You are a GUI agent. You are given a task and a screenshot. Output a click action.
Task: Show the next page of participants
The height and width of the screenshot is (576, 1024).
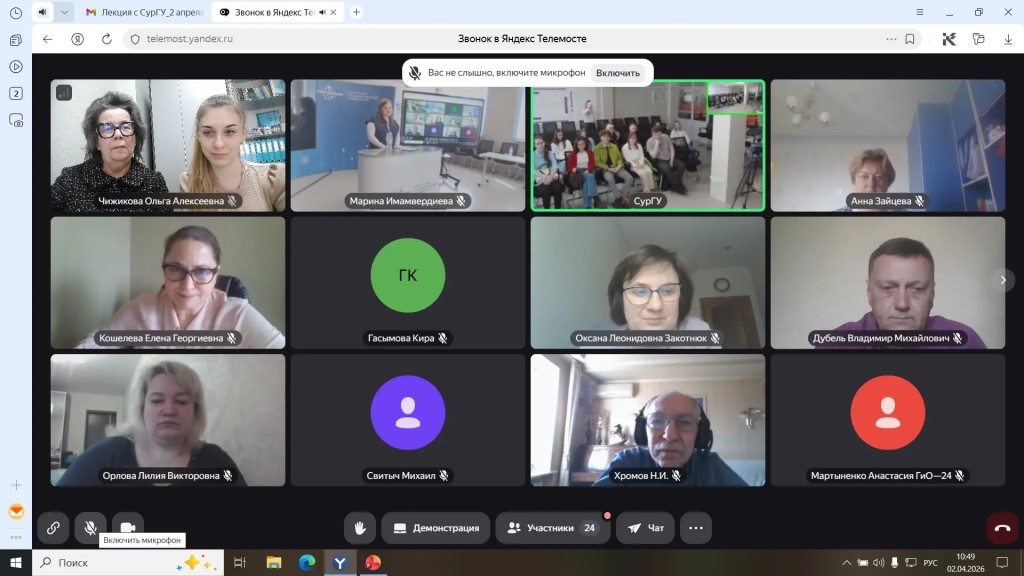click(x=1003, y=281)
